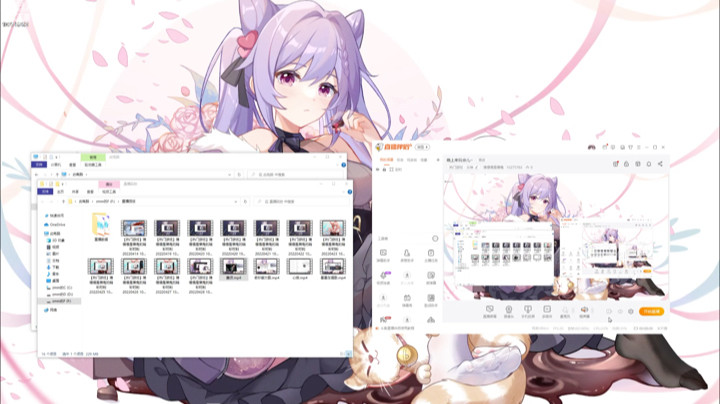This screenshot has height=404, width=720.
Task: Click the orange start live button in Livehime
Action: tap(652, 311)
